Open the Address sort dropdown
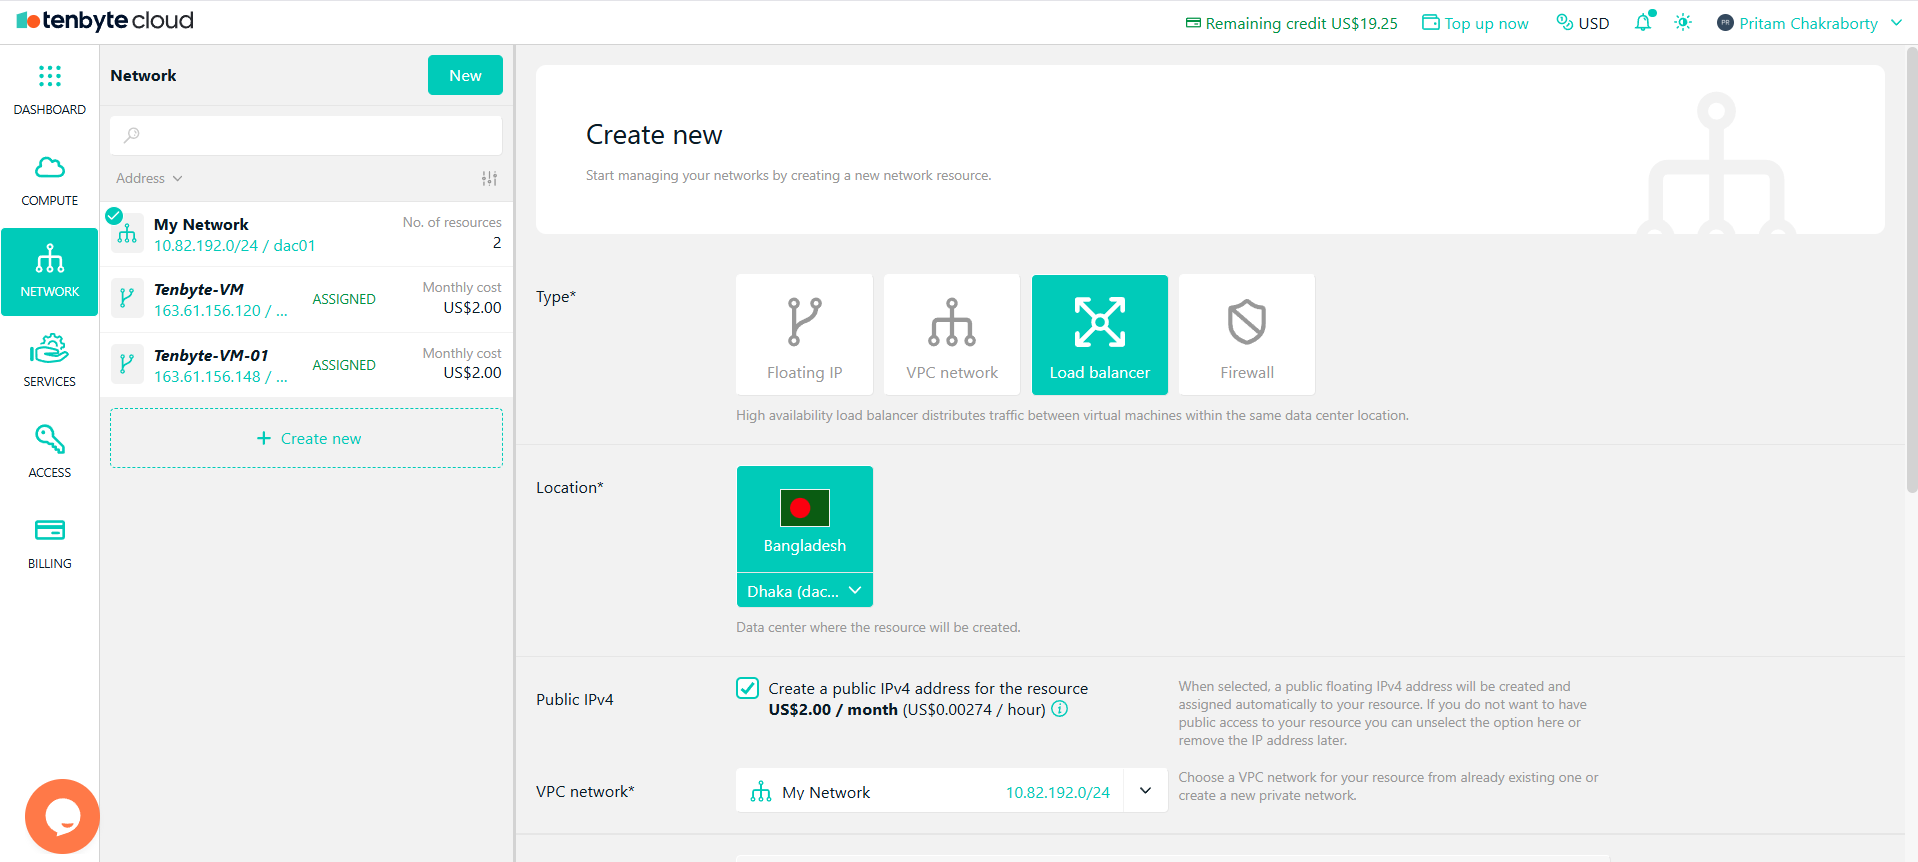1918x862 pixels. [x=149, y=178]
